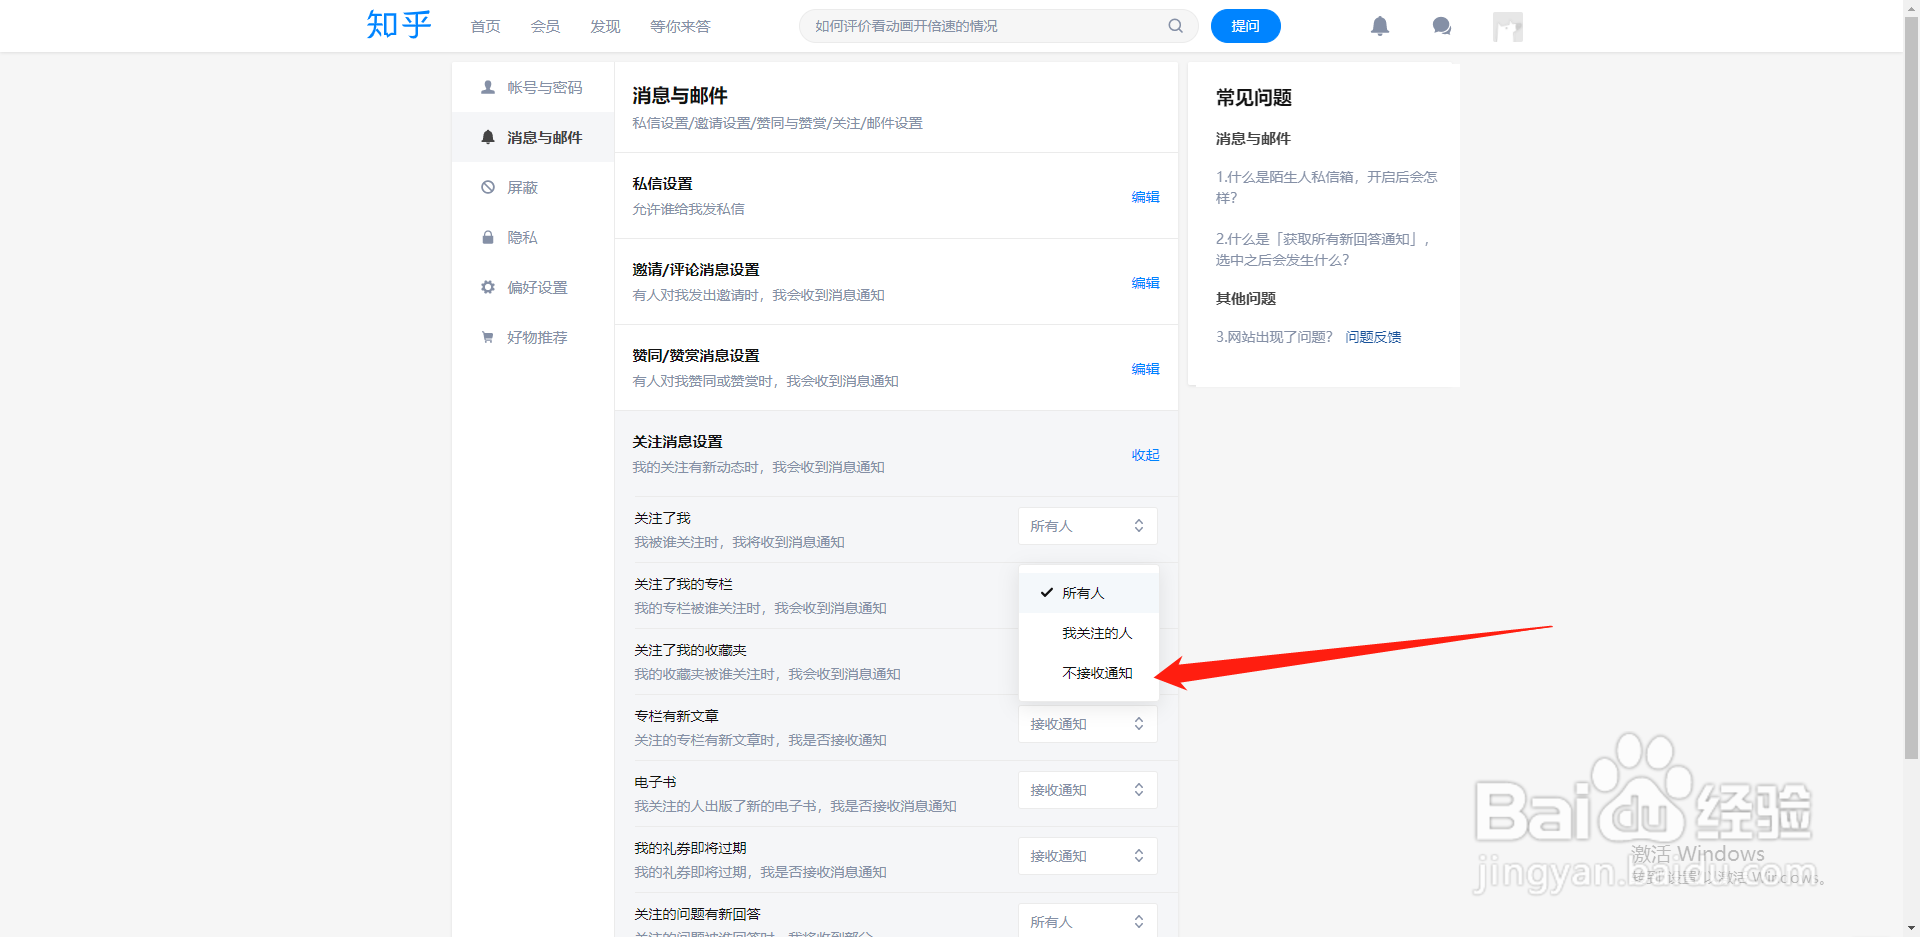Open the 电子书 notification dropdown
The height and width of the screenshot is (937, 1920).
click(x=1087, y=789)
